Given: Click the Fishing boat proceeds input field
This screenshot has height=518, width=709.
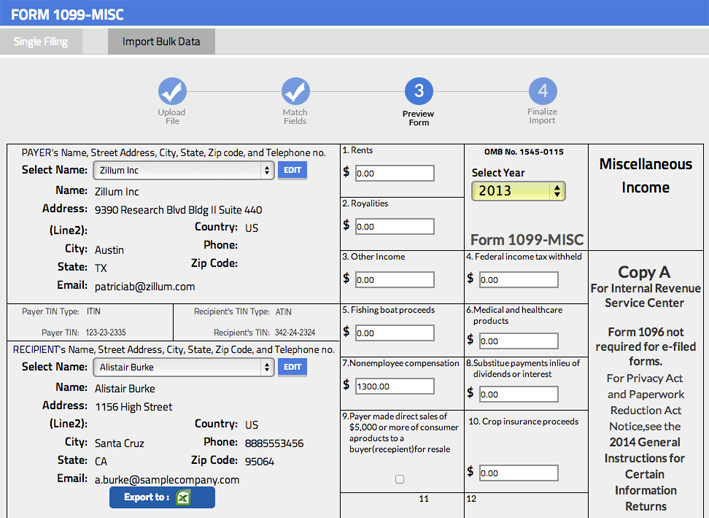Looking at the screenshot, I should [394, 333].
